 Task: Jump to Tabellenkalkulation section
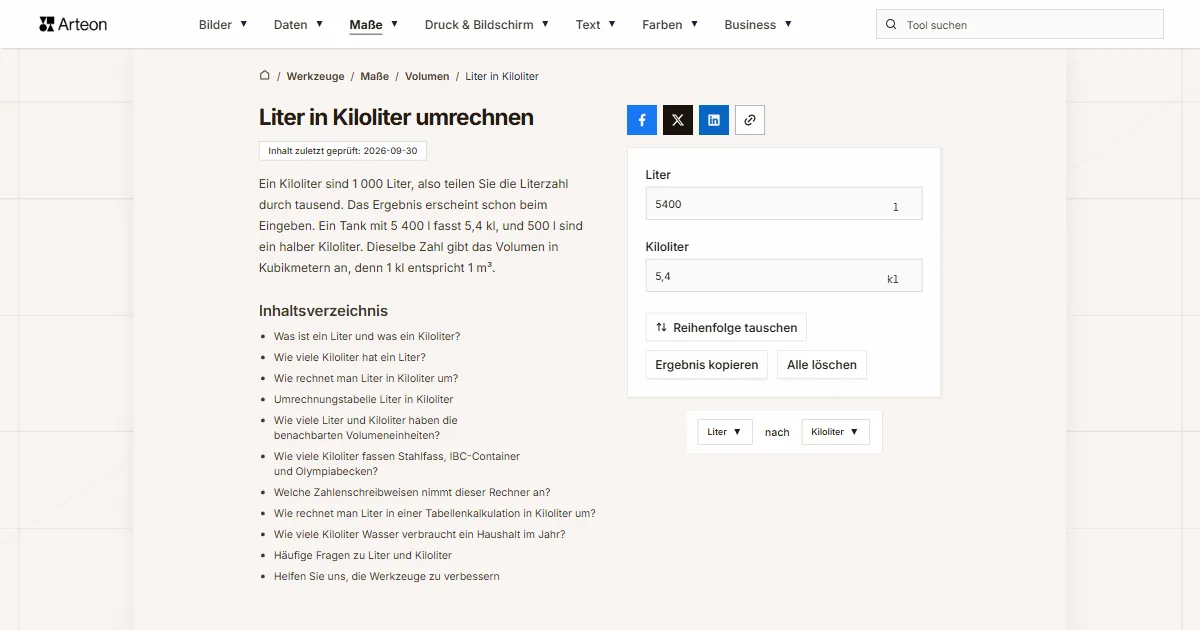click(x=435, y=513)
